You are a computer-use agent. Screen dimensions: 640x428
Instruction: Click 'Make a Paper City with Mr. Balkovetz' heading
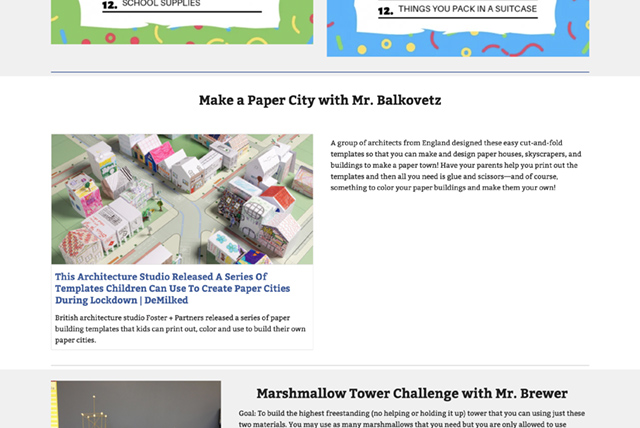tap(319, 100)
